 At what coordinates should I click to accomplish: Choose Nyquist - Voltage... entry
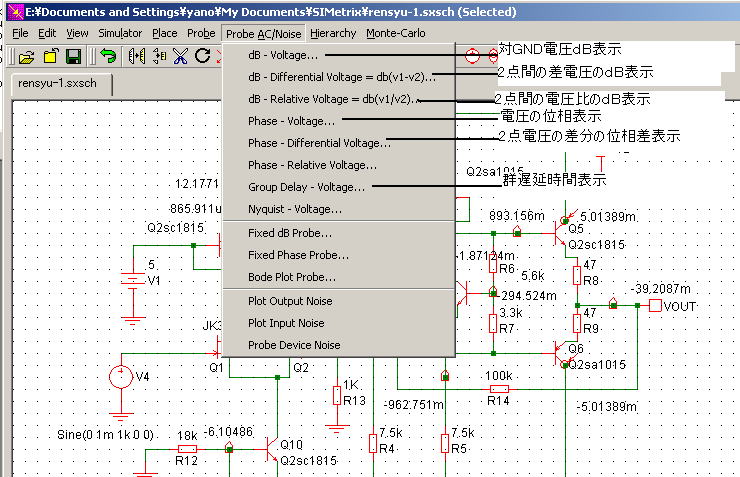click(x=339, y=209)
